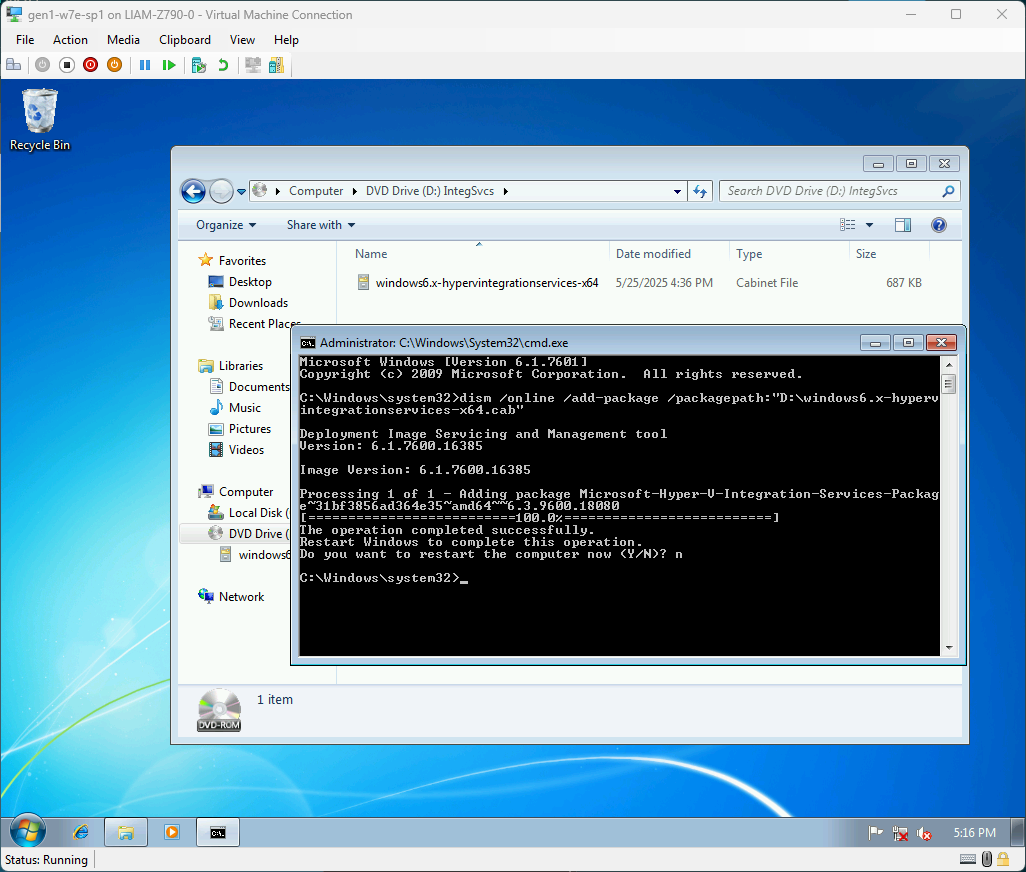This screenshot has height=872, width=1026.
Task: Launch Internet Explorer from the taskbar
Action: pos(80,833)
